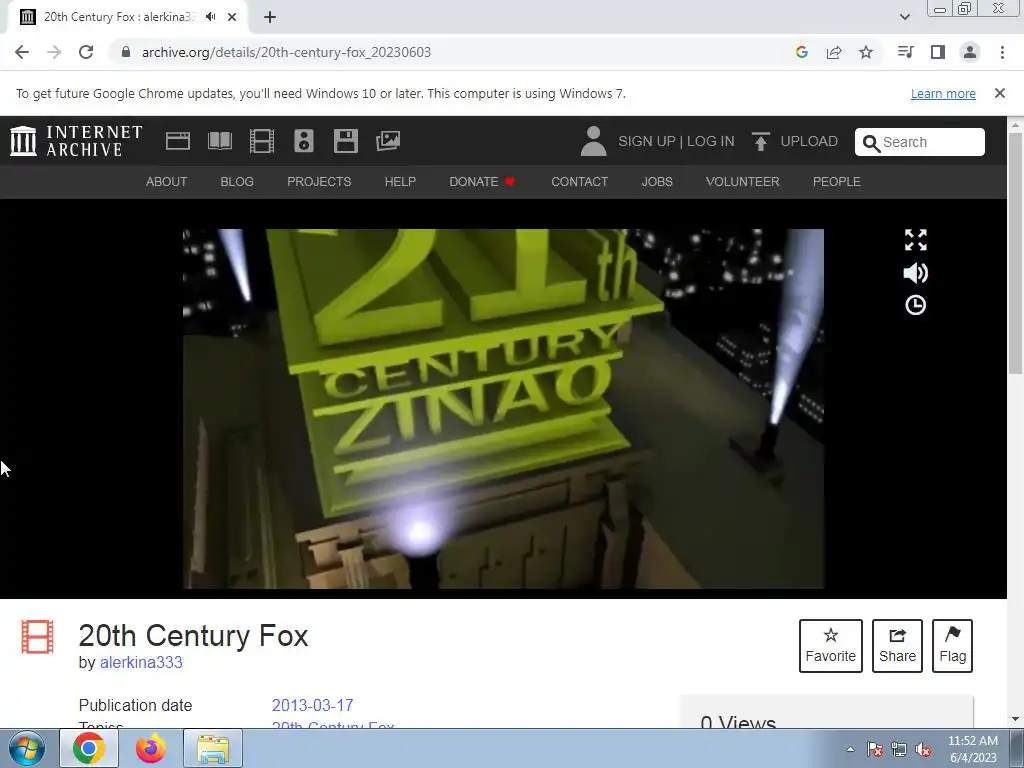Play the 20th Century Fox video
This screenshot has height=768, width=1024.
tap(504, 409)
